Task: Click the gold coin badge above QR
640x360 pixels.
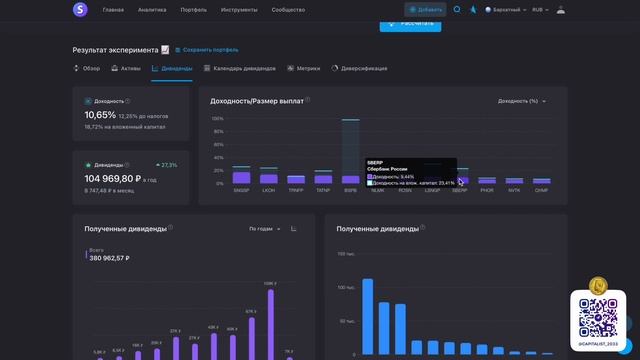Action: tap(598, 285)
